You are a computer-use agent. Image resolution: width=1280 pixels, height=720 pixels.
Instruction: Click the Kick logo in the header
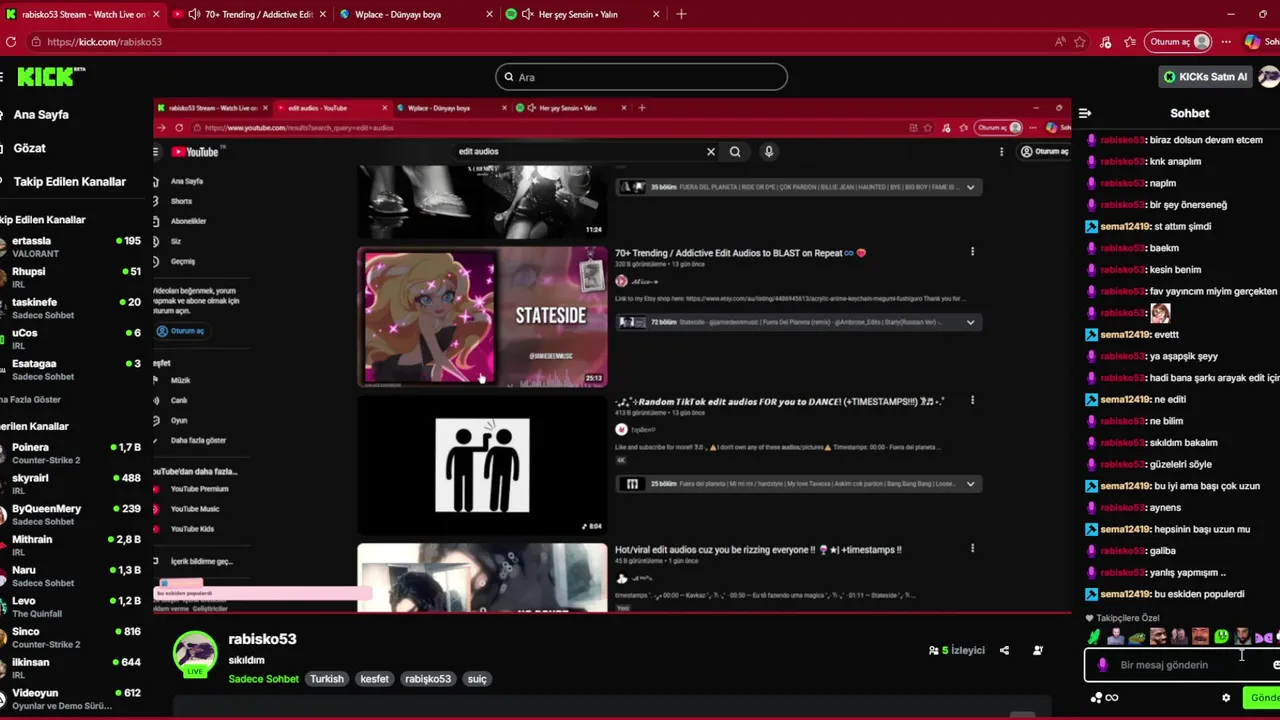coord(50,77)
